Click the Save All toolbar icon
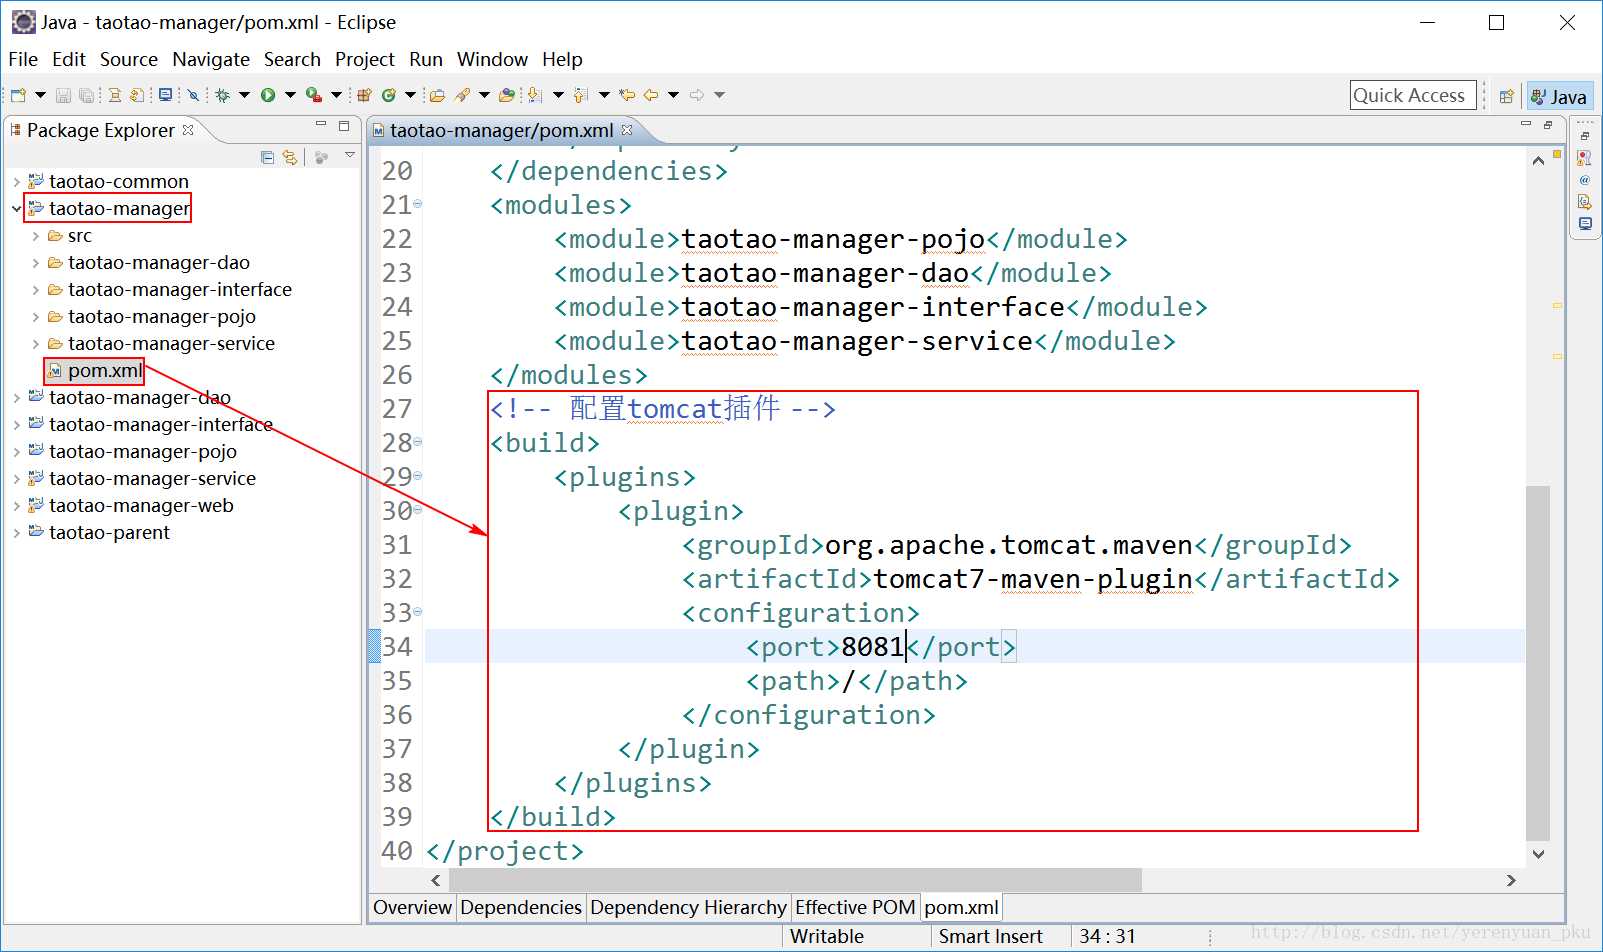This screenshot has width=1603, height=952. tap(86, 95)
